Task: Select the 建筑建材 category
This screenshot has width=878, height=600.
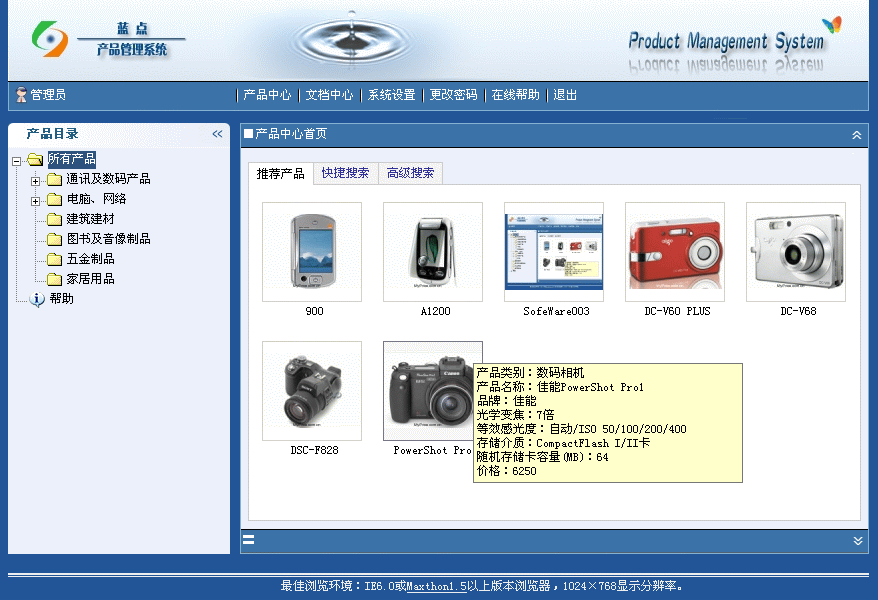Action: [90, 219]
